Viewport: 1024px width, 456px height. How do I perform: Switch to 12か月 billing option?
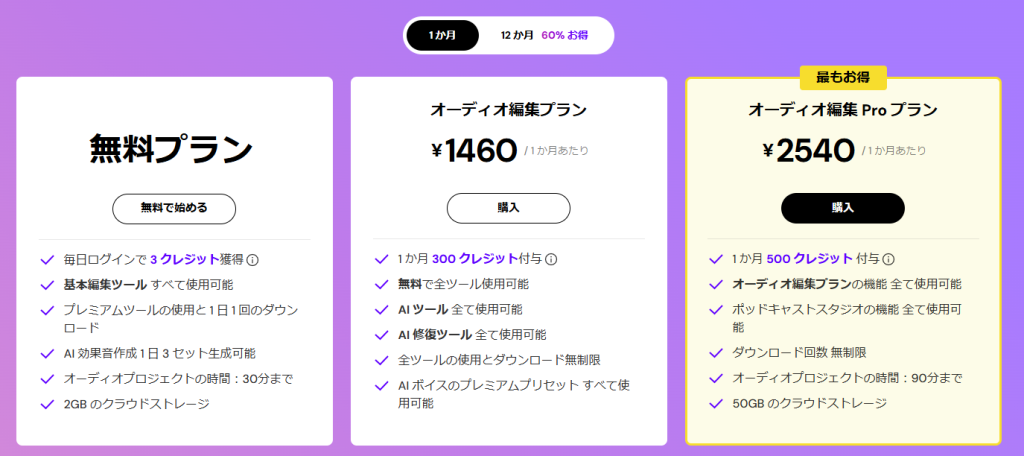tap(517, 35)
